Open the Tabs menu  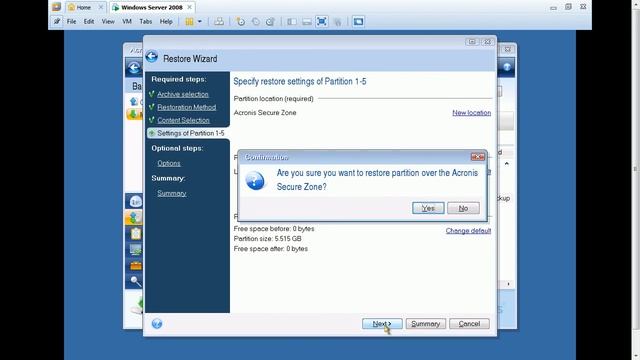tap(145, 22)
